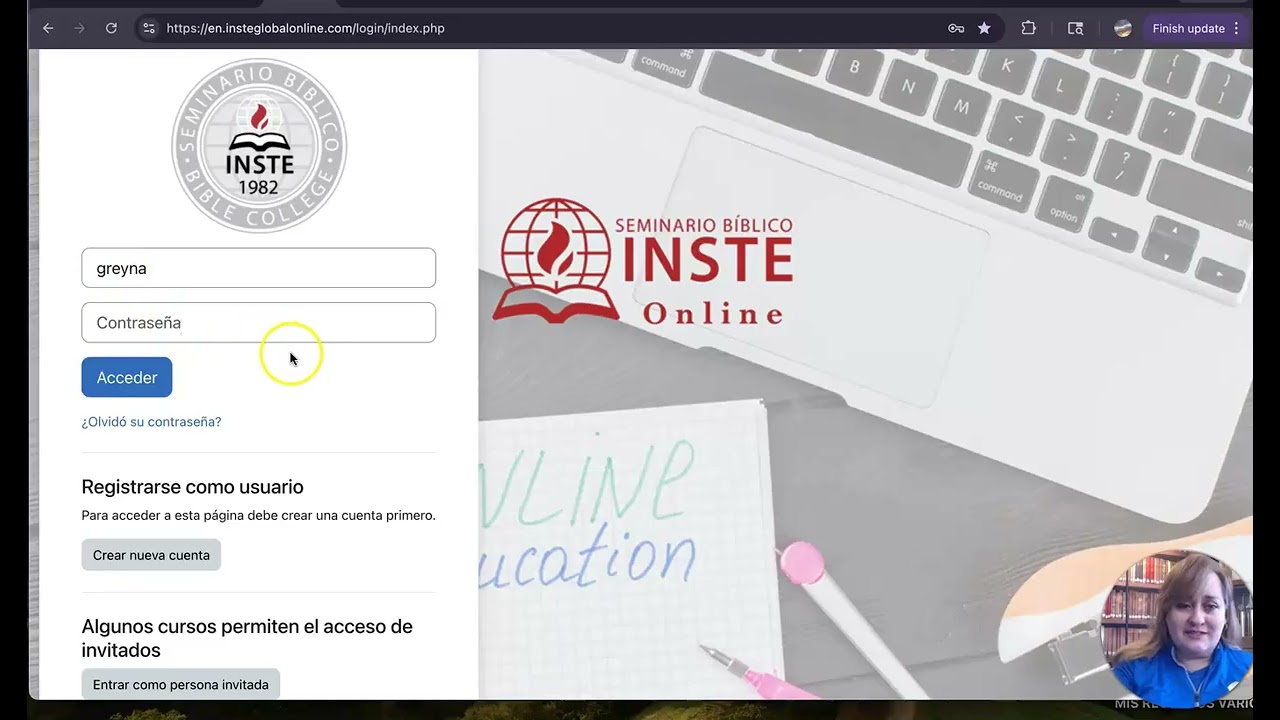Screen dimensions: 1280x720
Task: Open the ¿Olvidó su contraseña? link
Action: tap(151, 422)
